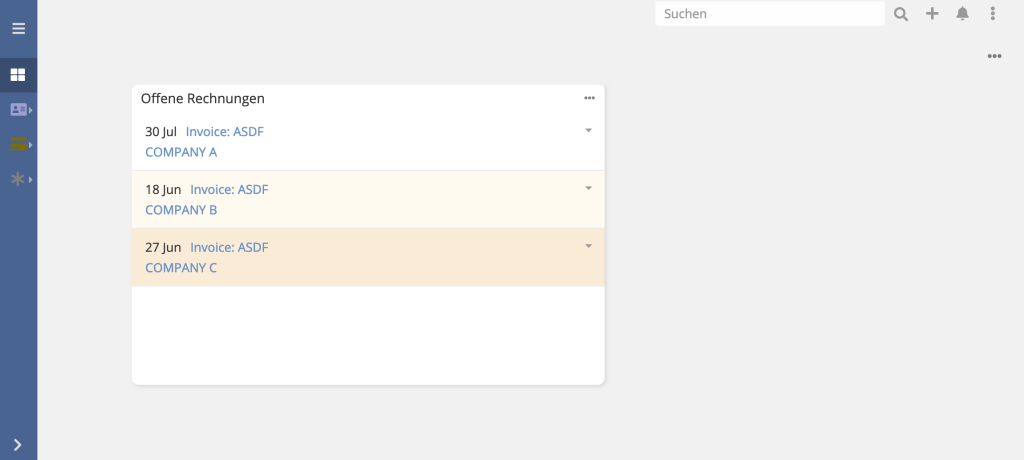Open the dashboard options ellipsis menu

click(x=994, y=56)
